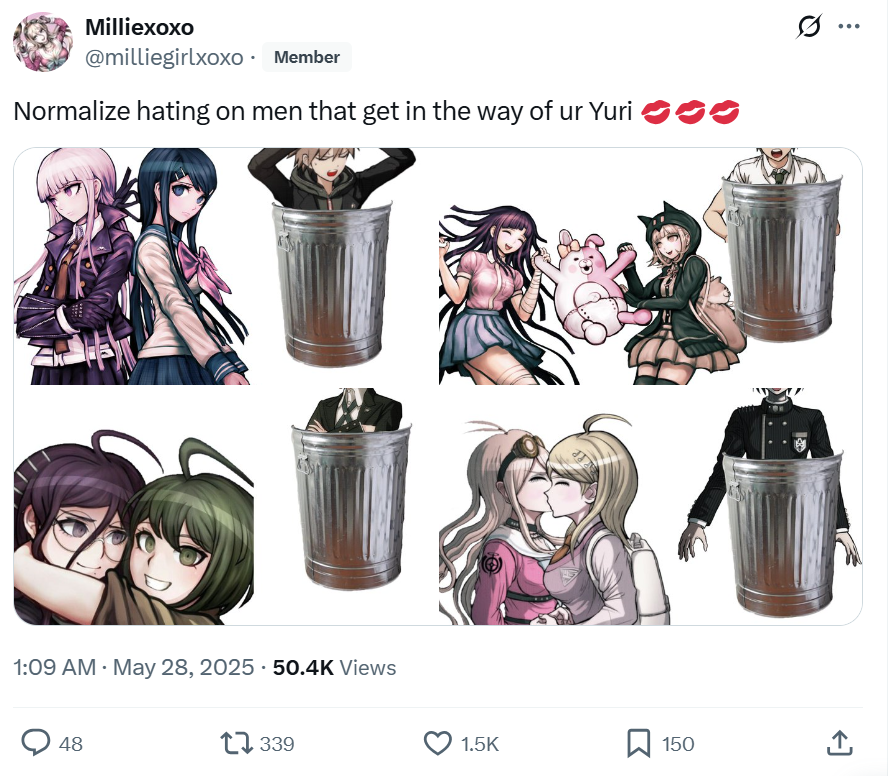Click the Milliexoxo display name
888x776 pixels.
point(139,27)
